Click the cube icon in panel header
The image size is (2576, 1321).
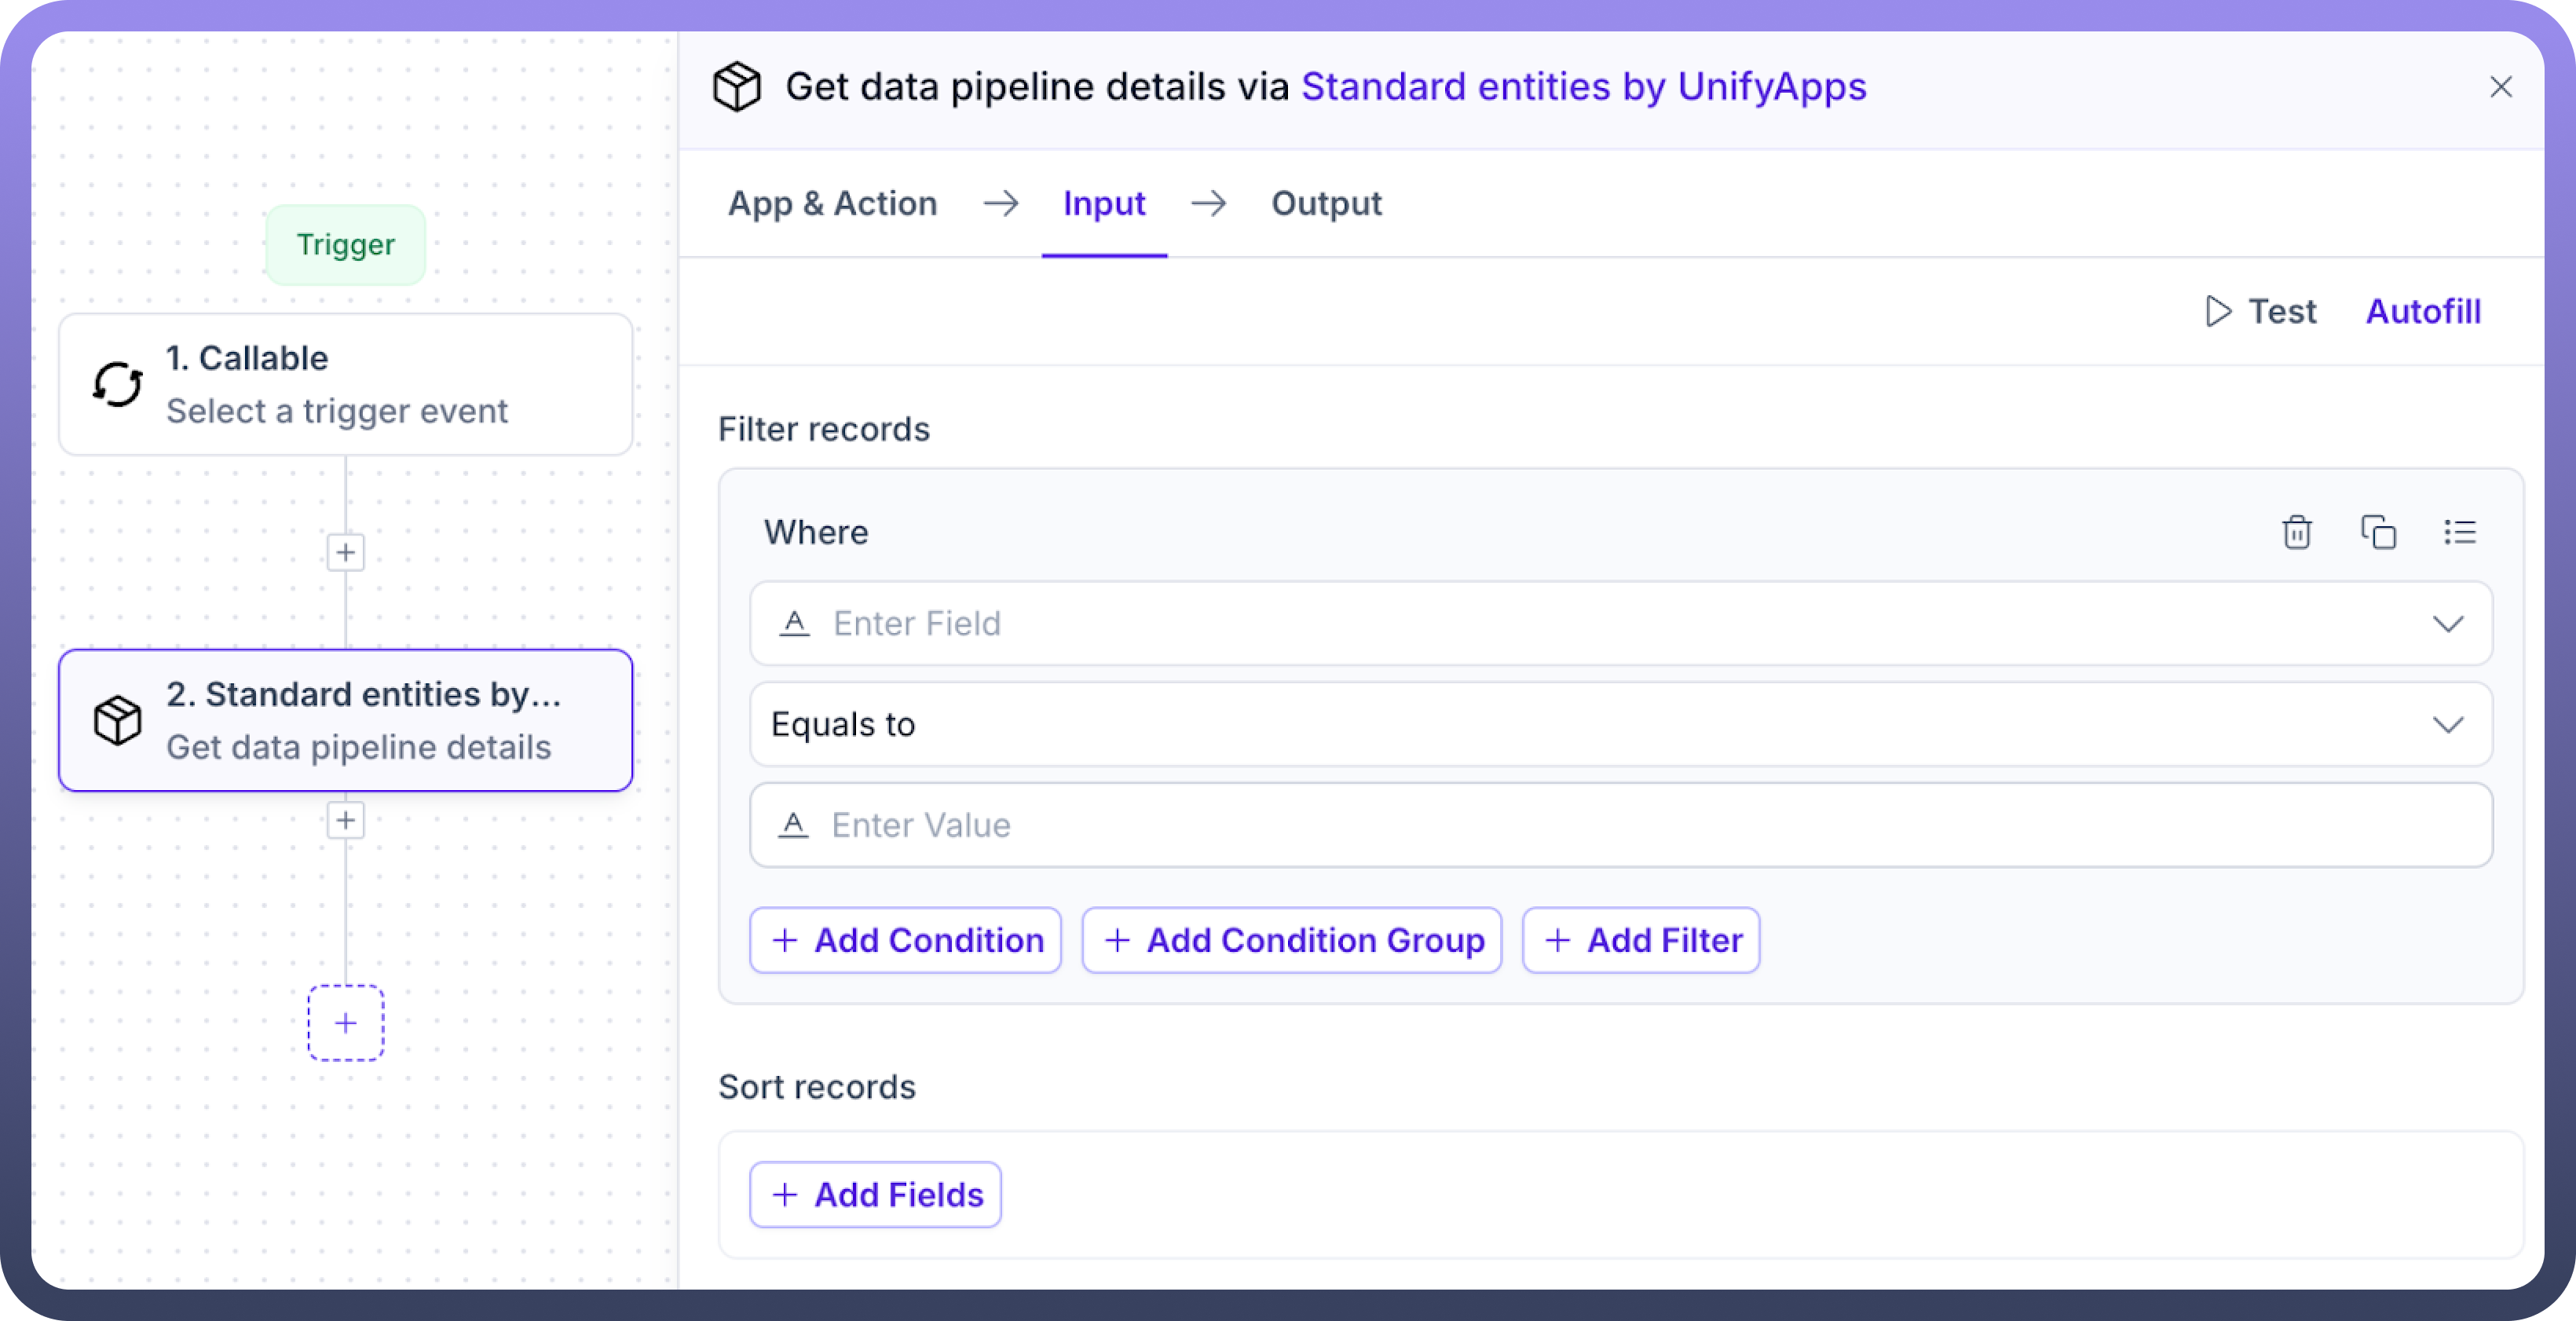click(737, 87)
